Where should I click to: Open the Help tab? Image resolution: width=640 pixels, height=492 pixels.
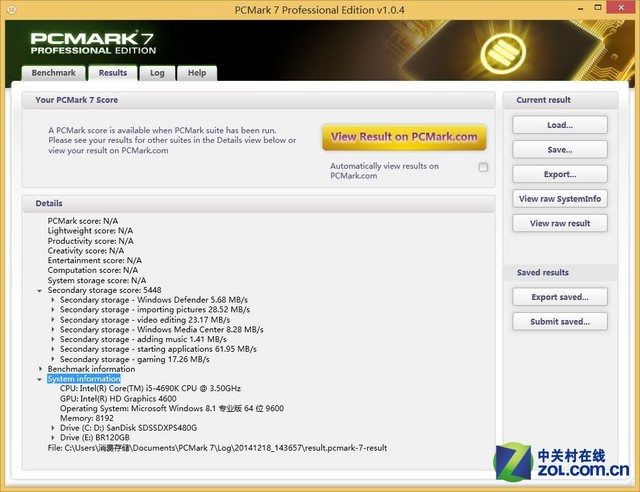coord(197,73)
